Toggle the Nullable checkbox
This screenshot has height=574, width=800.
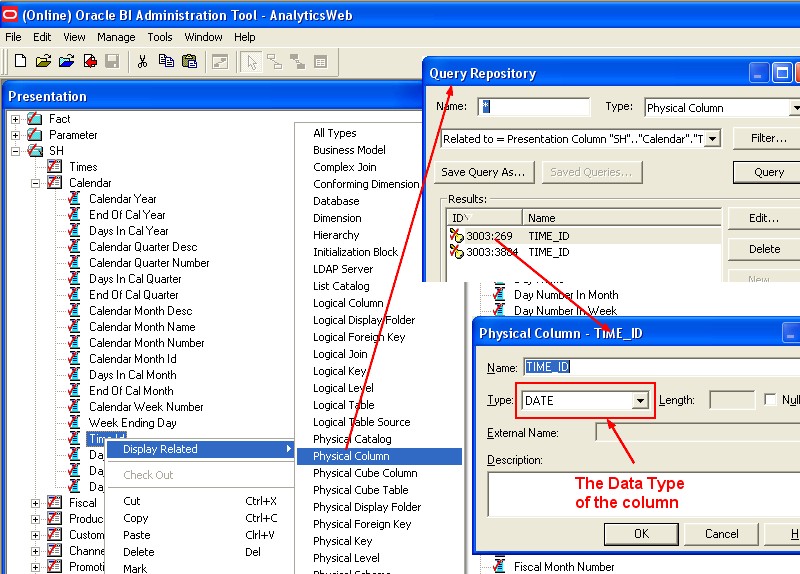pos(769,400)
